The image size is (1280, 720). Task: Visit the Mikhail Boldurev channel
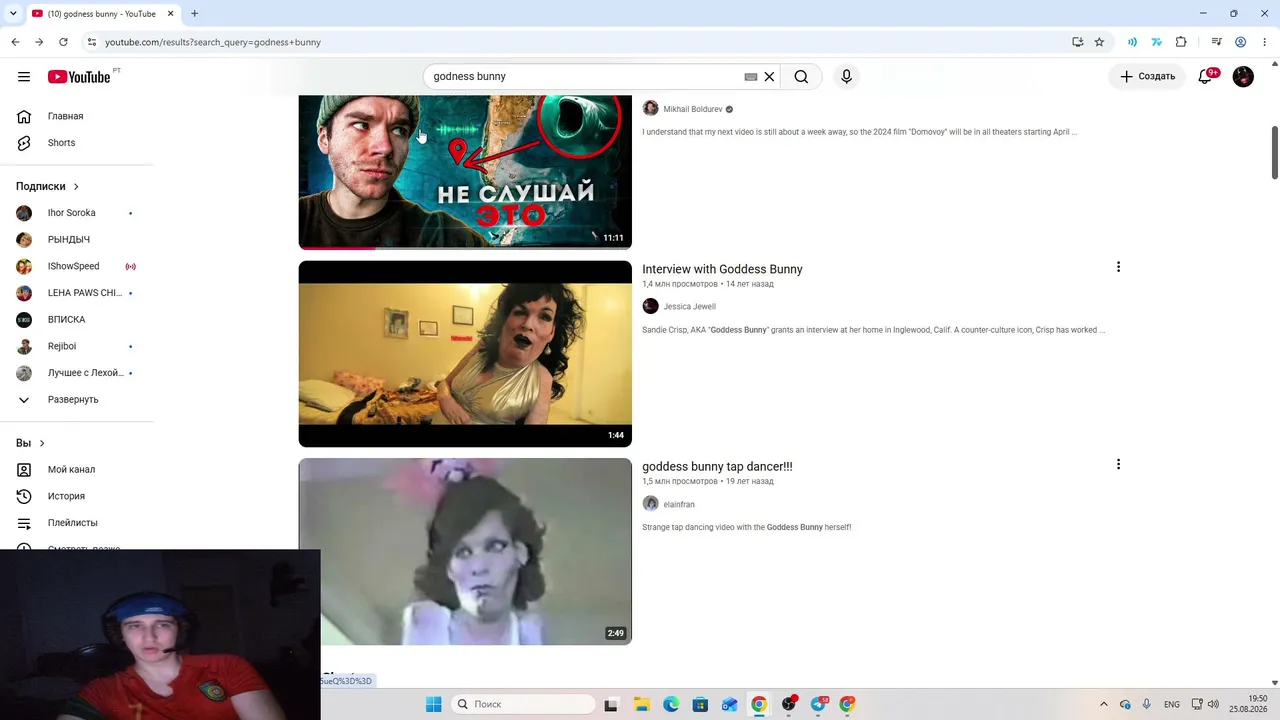(x=692, y=109)
